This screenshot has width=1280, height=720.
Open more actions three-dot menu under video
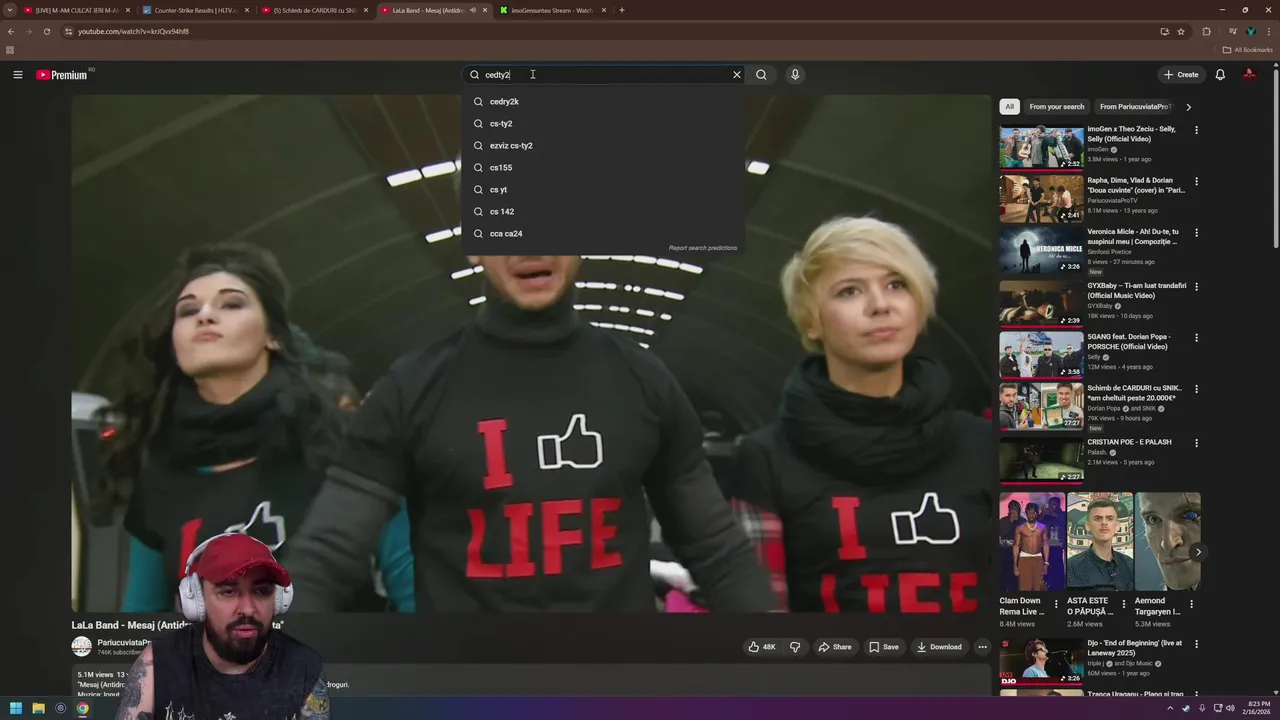(982, 647)
